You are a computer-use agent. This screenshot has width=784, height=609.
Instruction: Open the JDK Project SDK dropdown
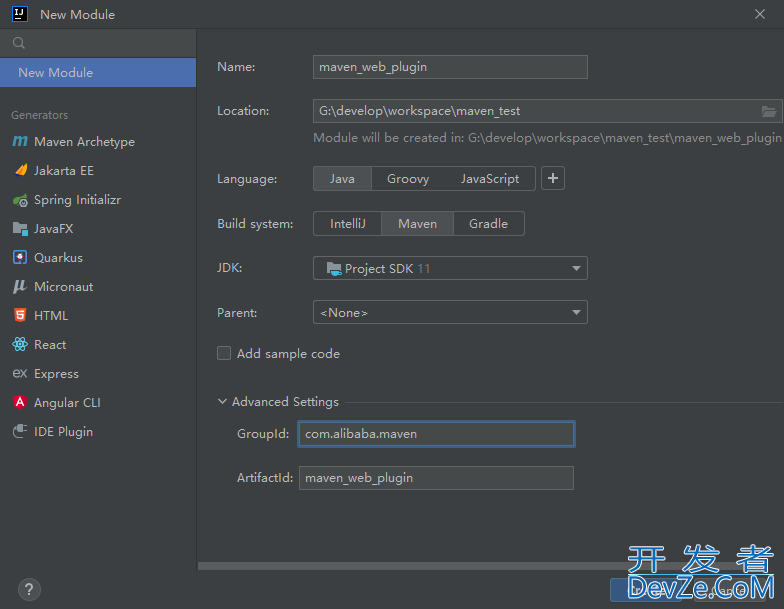click(x=450, y=268)
